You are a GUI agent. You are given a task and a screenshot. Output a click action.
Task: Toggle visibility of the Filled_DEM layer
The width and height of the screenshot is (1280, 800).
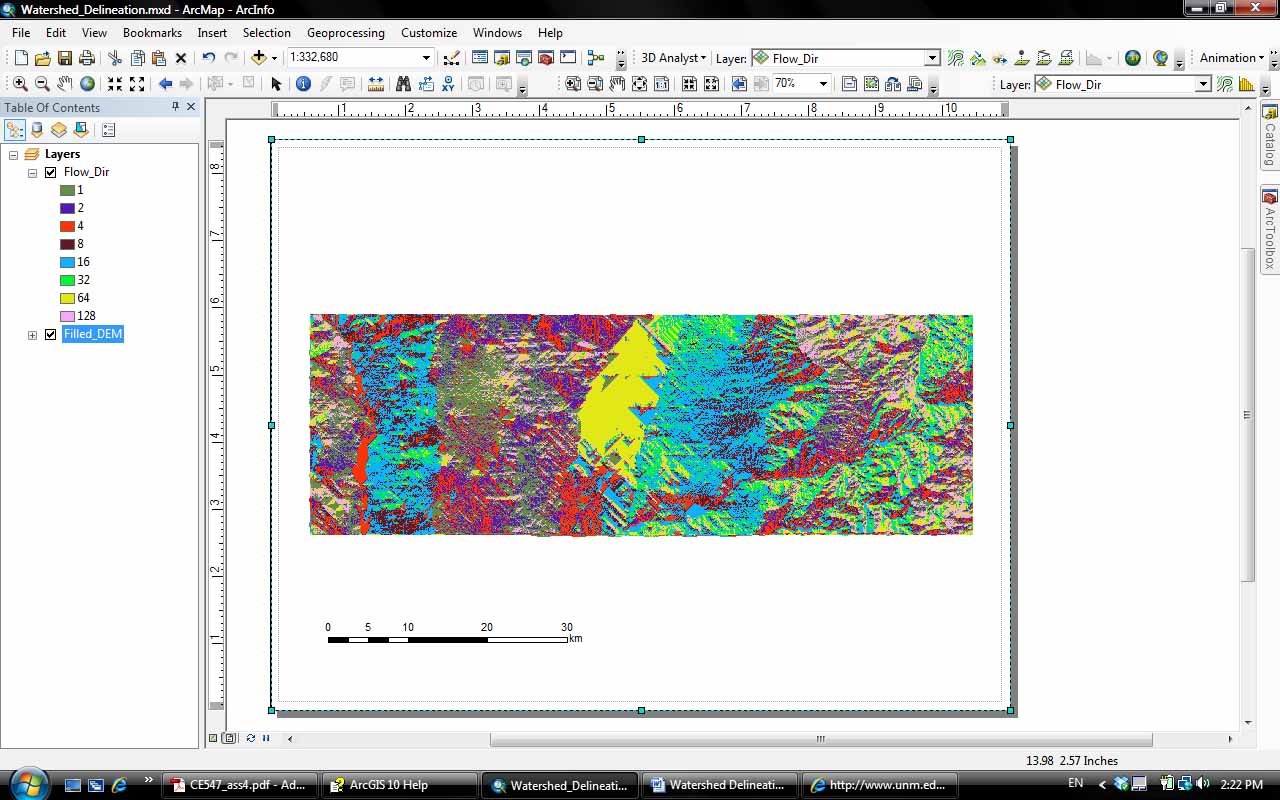click(x=49, y=334)
